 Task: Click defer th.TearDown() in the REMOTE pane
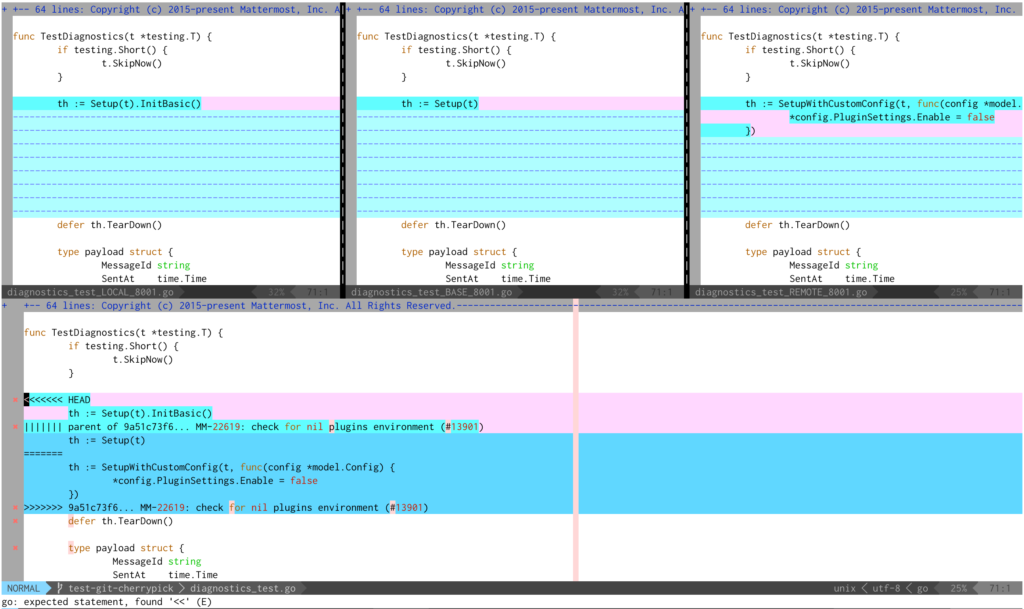tap(797, 225)
